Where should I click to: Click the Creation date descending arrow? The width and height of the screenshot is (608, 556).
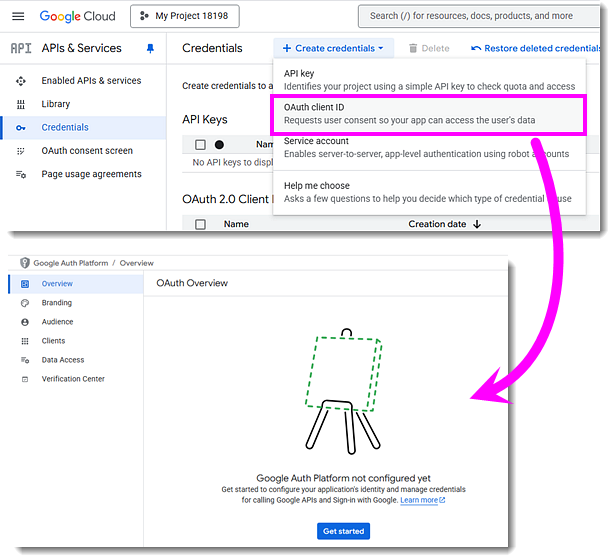click(477, 224)
